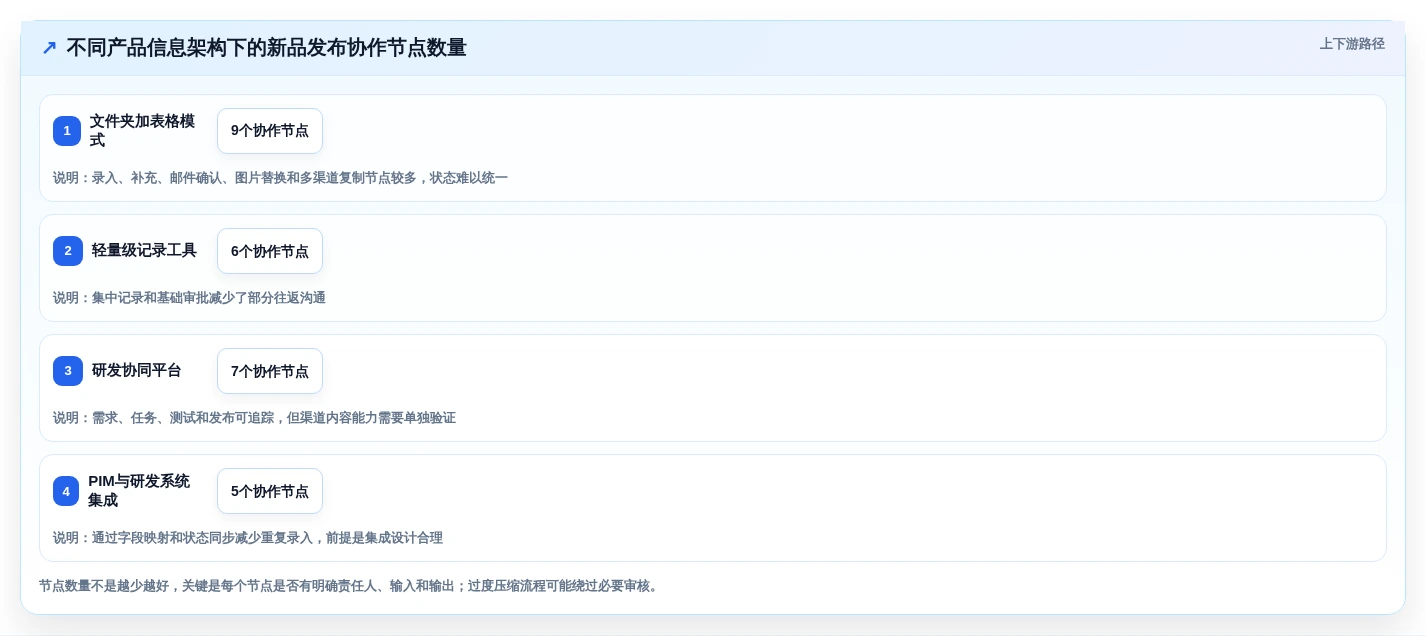1426x636 pixels.
Task: Click the number 4 badge for PIM与研发系统集成
Action: [66, 491]
